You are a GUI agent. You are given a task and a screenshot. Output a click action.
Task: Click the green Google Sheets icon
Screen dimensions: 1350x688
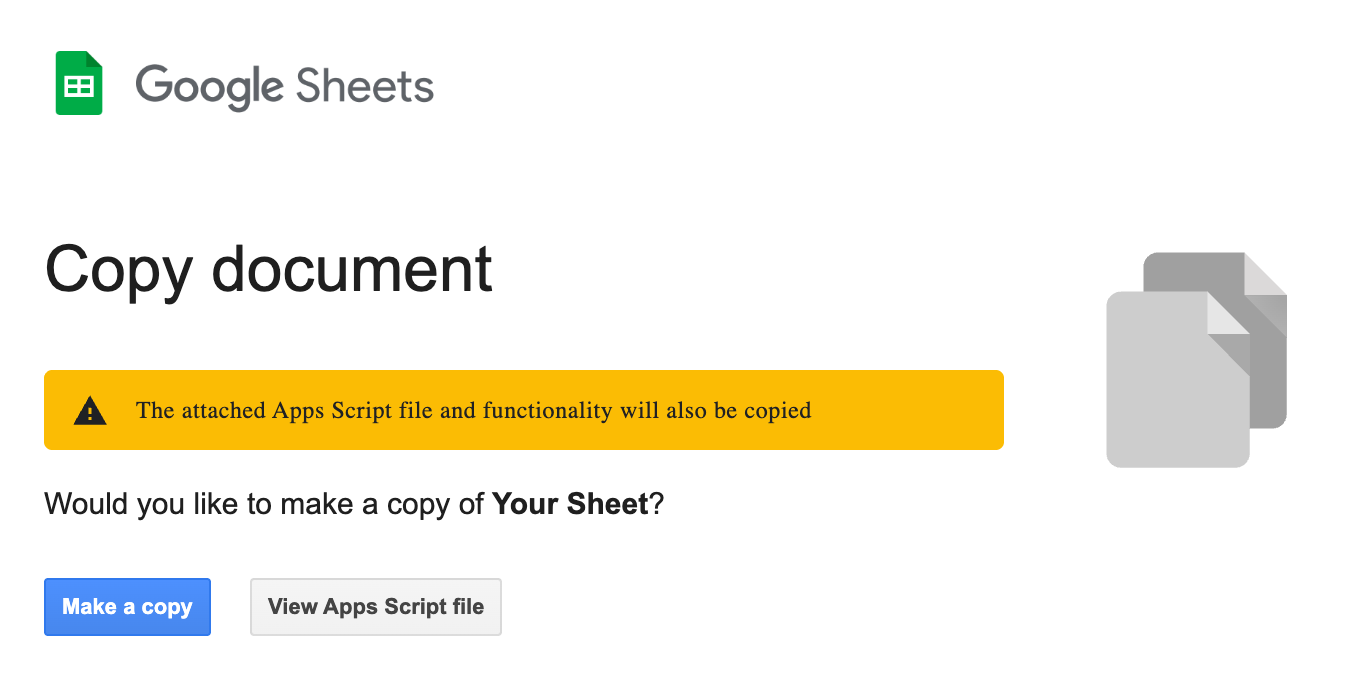tap(79, 83)
